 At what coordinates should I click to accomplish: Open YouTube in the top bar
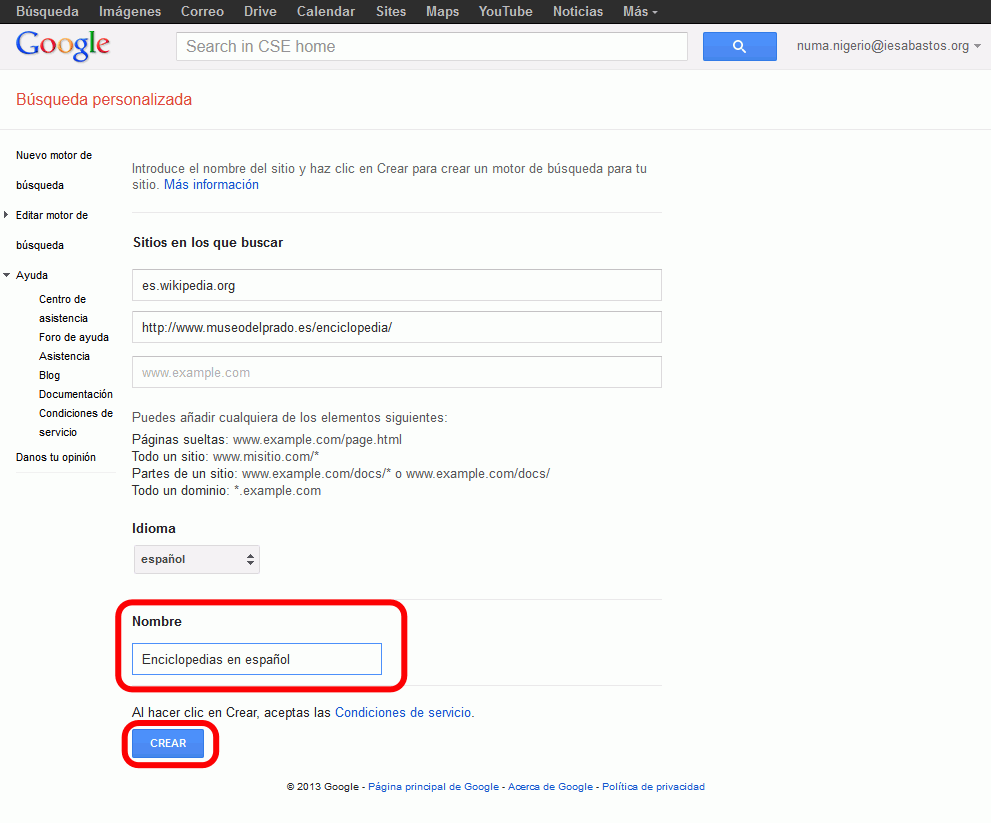[x=506, y=11]
